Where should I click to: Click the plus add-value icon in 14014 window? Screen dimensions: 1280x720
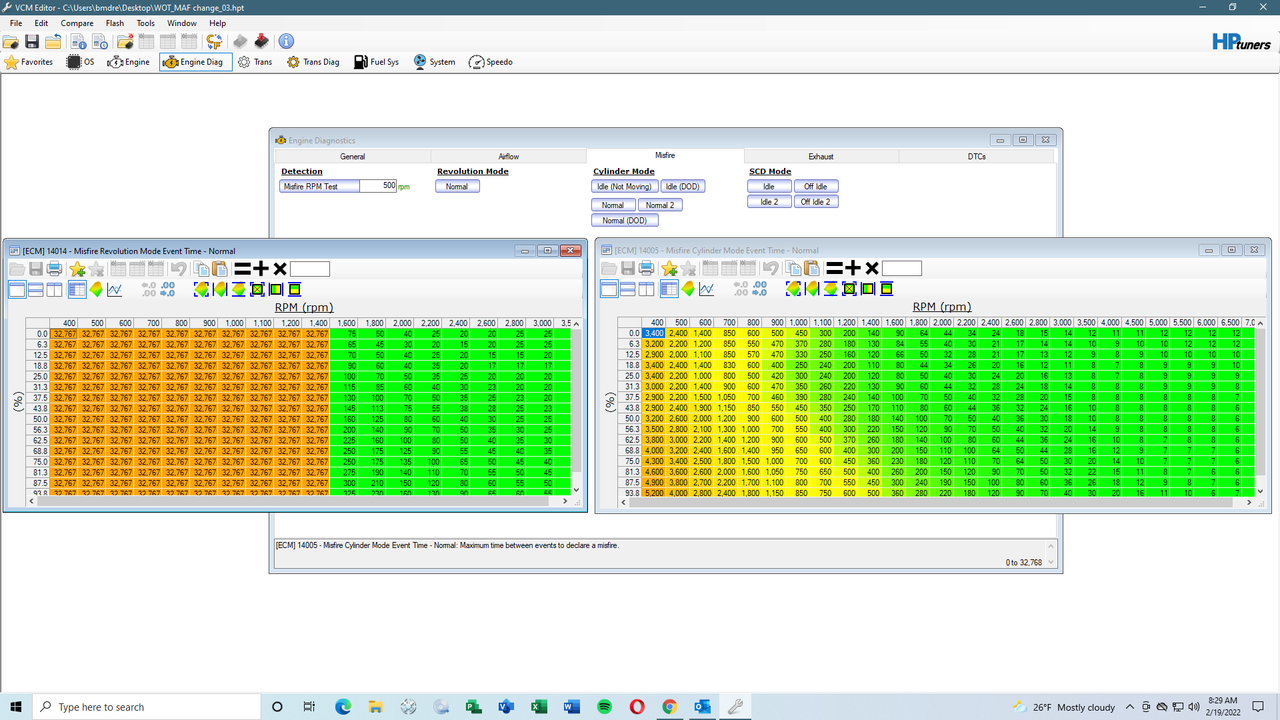click(261, 269)
